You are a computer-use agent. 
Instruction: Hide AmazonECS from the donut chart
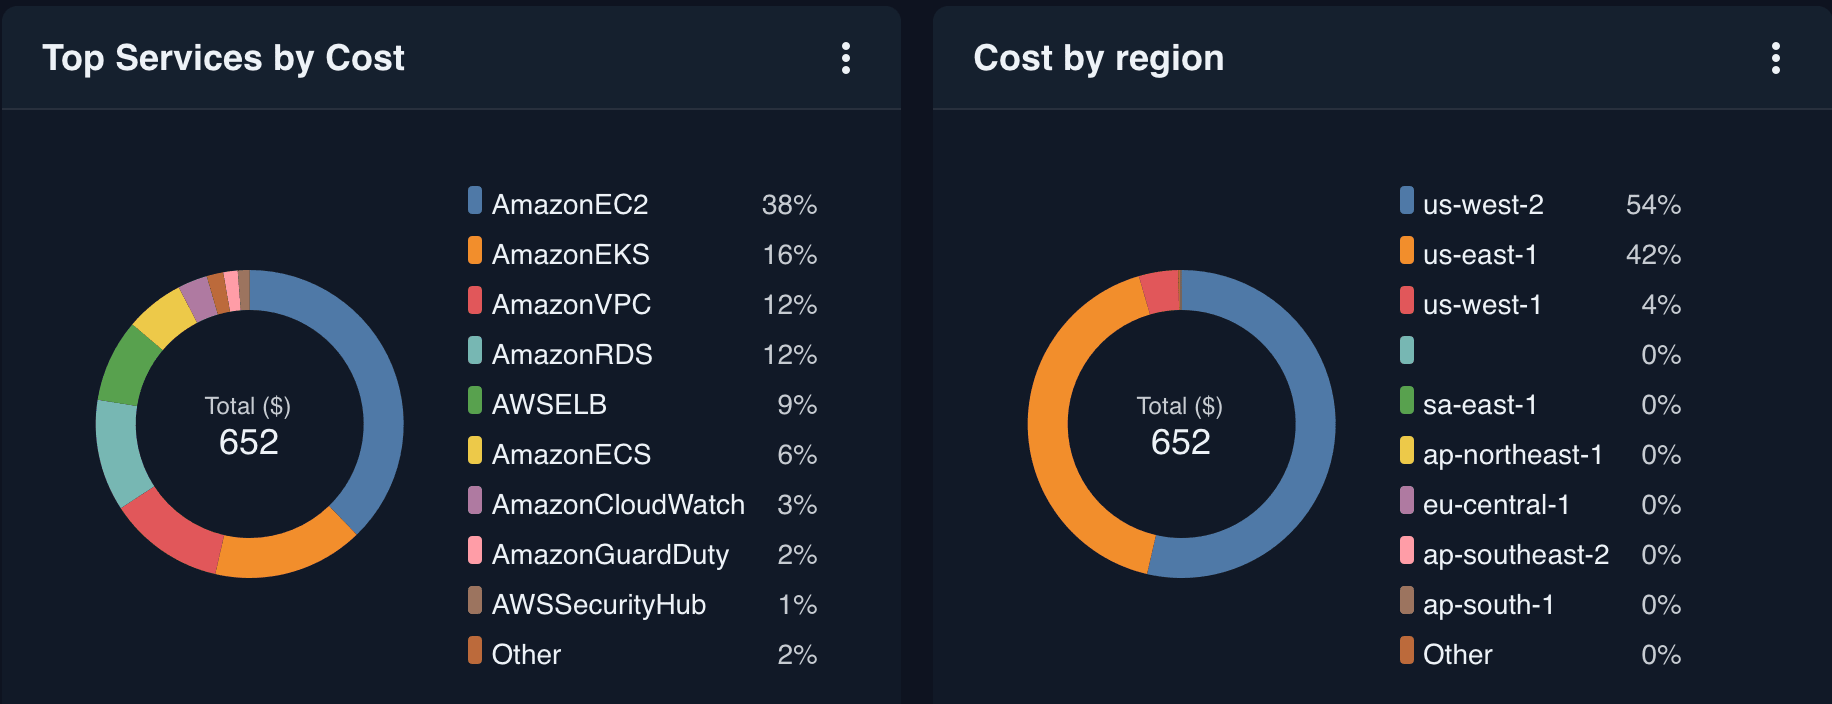(571, 455)
